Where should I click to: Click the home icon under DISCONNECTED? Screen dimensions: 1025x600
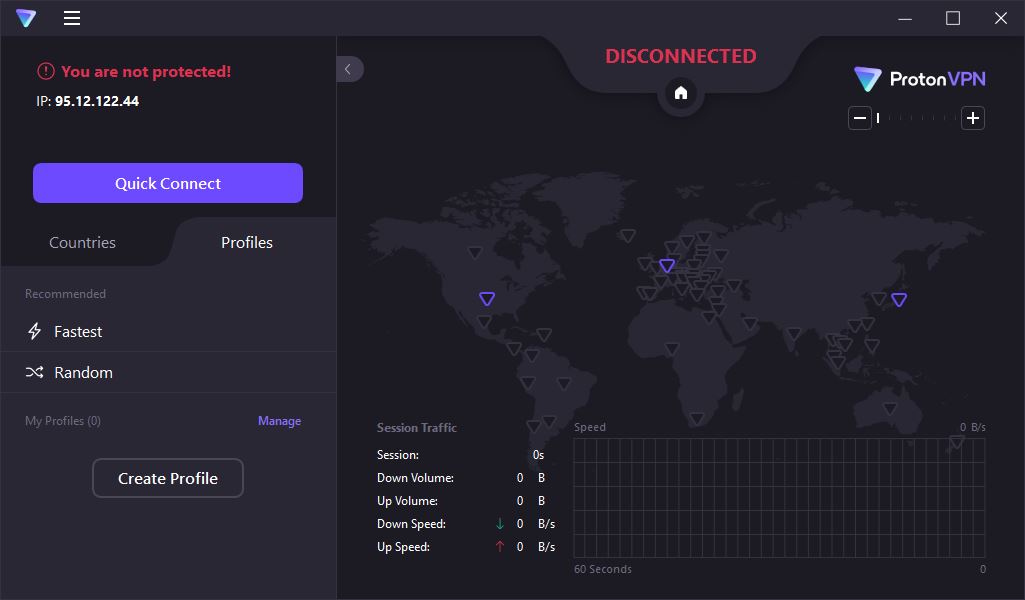[x=681, y=93]
